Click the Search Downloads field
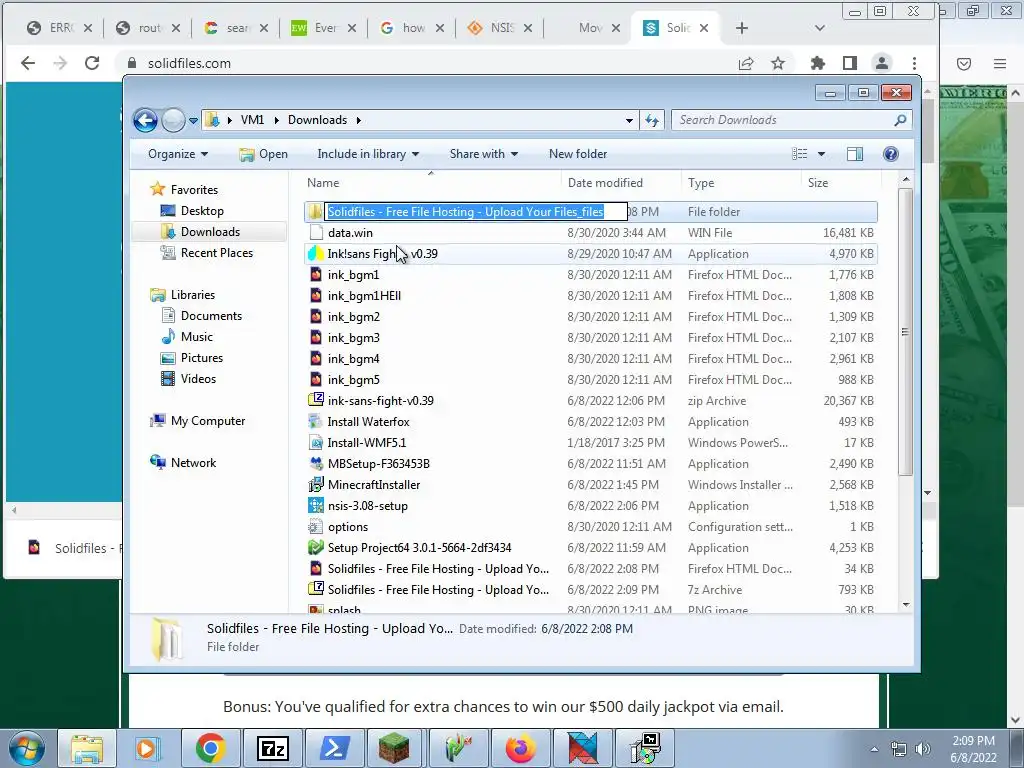Viewport: 1024px width, 768px height. pos(791,120)
